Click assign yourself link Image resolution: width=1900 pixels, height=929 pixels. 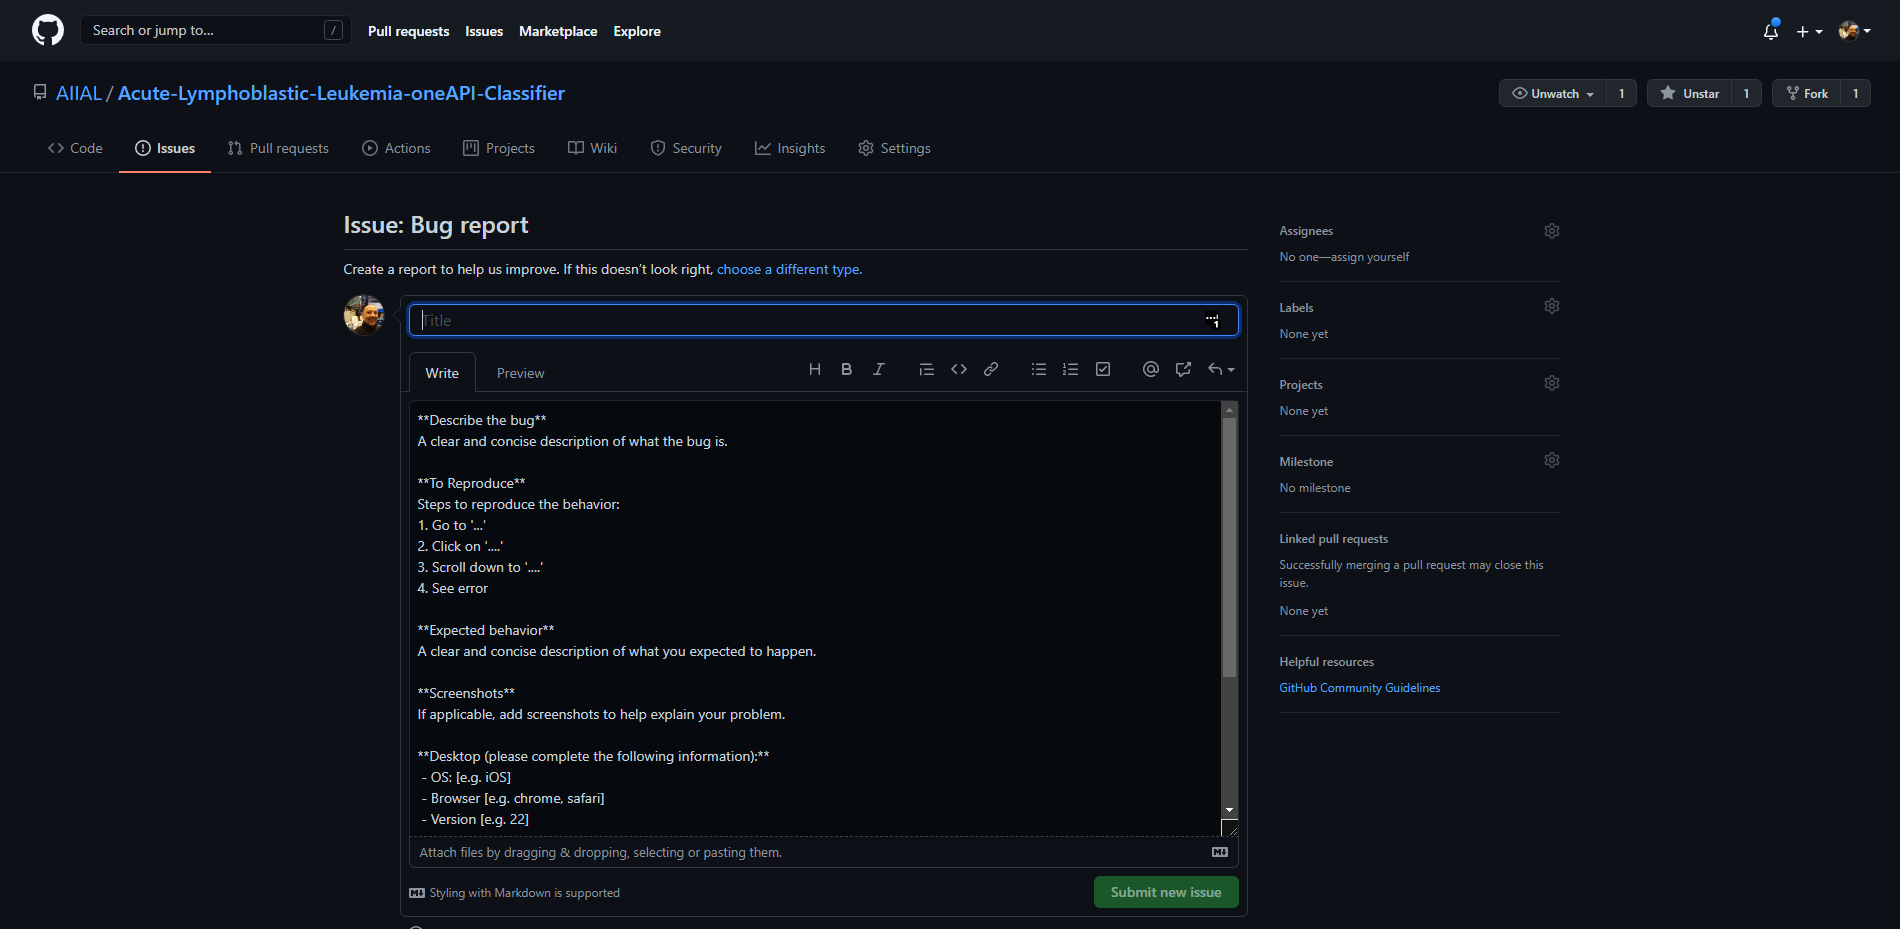[1370, 257]
